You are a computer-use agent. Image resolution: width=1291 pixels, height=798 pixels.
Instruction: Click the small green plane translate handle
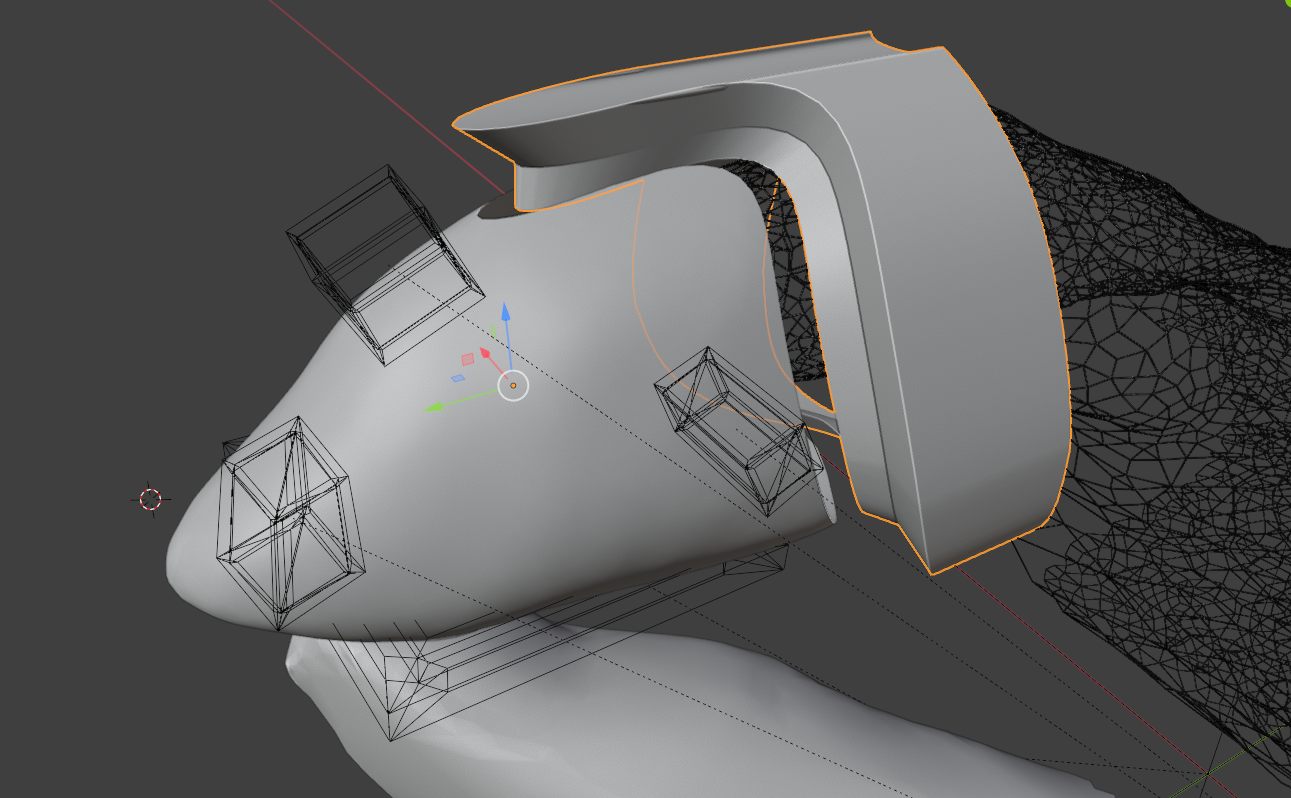(493, 330)
